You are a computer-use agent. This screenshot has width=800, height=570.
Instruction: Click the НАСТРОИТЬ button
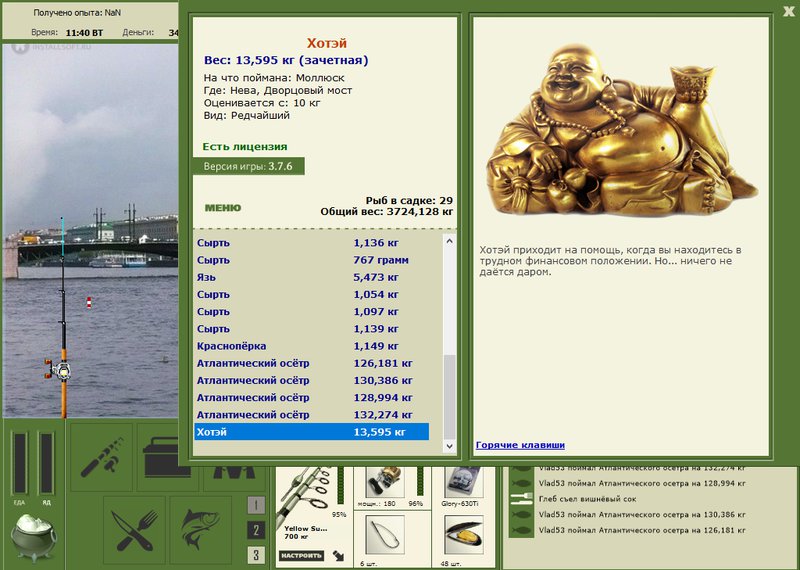pos(302,555)
